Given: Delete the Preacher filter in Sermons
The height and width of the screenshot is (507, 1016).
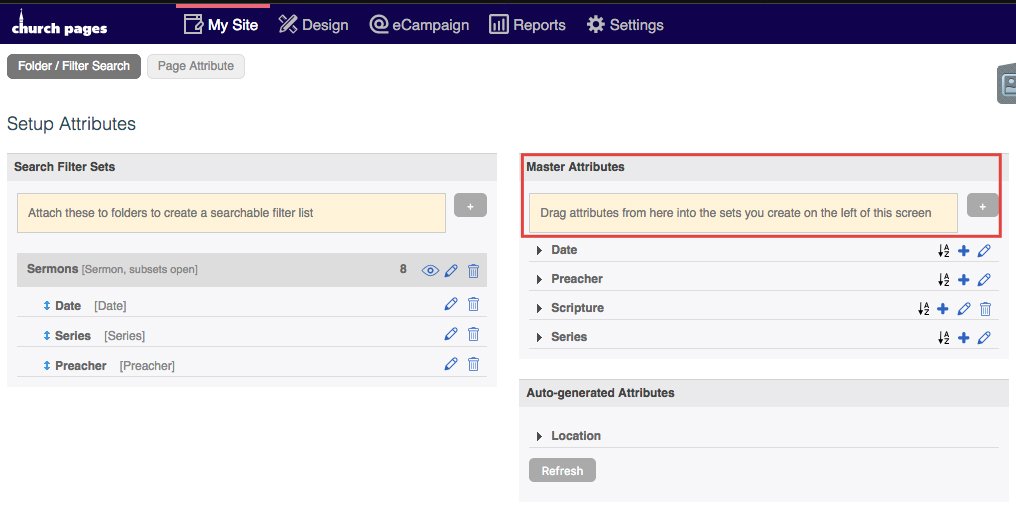Looking at the screenshot, I should tap(474, 364).
